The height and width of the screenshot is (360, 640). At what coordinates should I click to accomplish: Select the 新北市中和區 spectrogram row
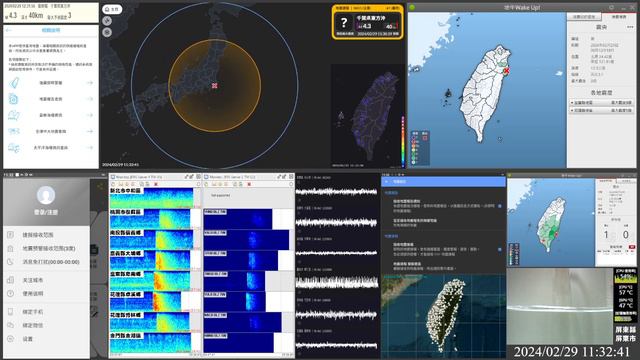pyautogui.click(x=151, y=198)
